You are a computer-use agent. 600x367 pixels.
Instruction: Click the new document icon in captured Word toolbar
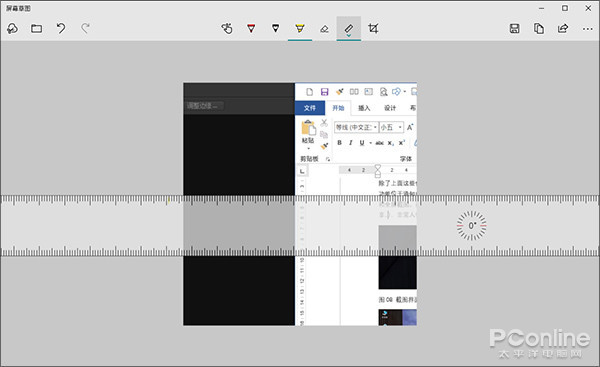point(310,92)
